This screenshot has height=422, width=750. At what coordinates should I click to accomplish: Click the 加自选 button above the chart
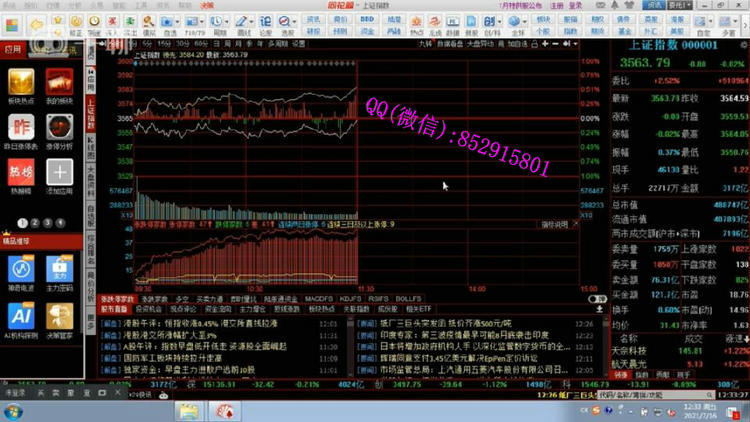(516, 44)
